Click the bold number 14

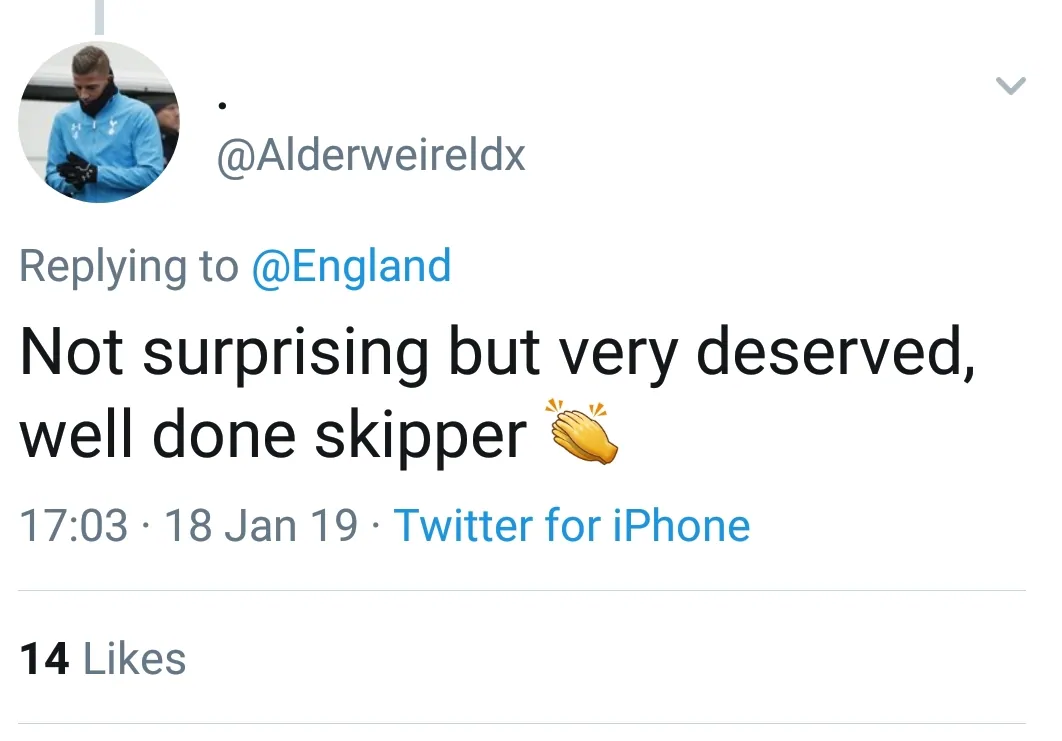point(45,659)
